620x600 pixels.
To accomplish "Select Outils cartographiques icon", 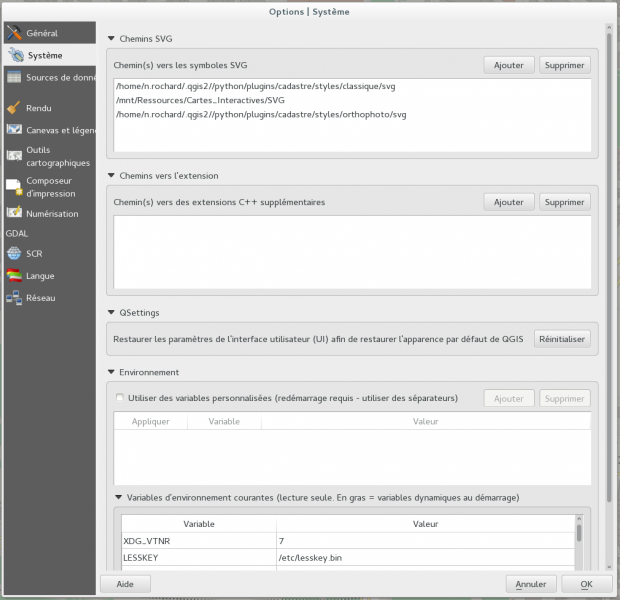I will (14, 155).
